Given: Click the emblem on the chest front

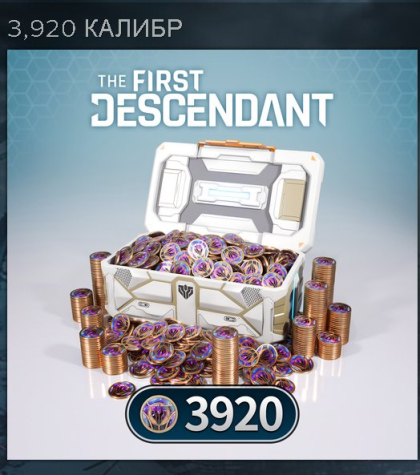Looking at the screenshot, I should click(x=183, y=289).
